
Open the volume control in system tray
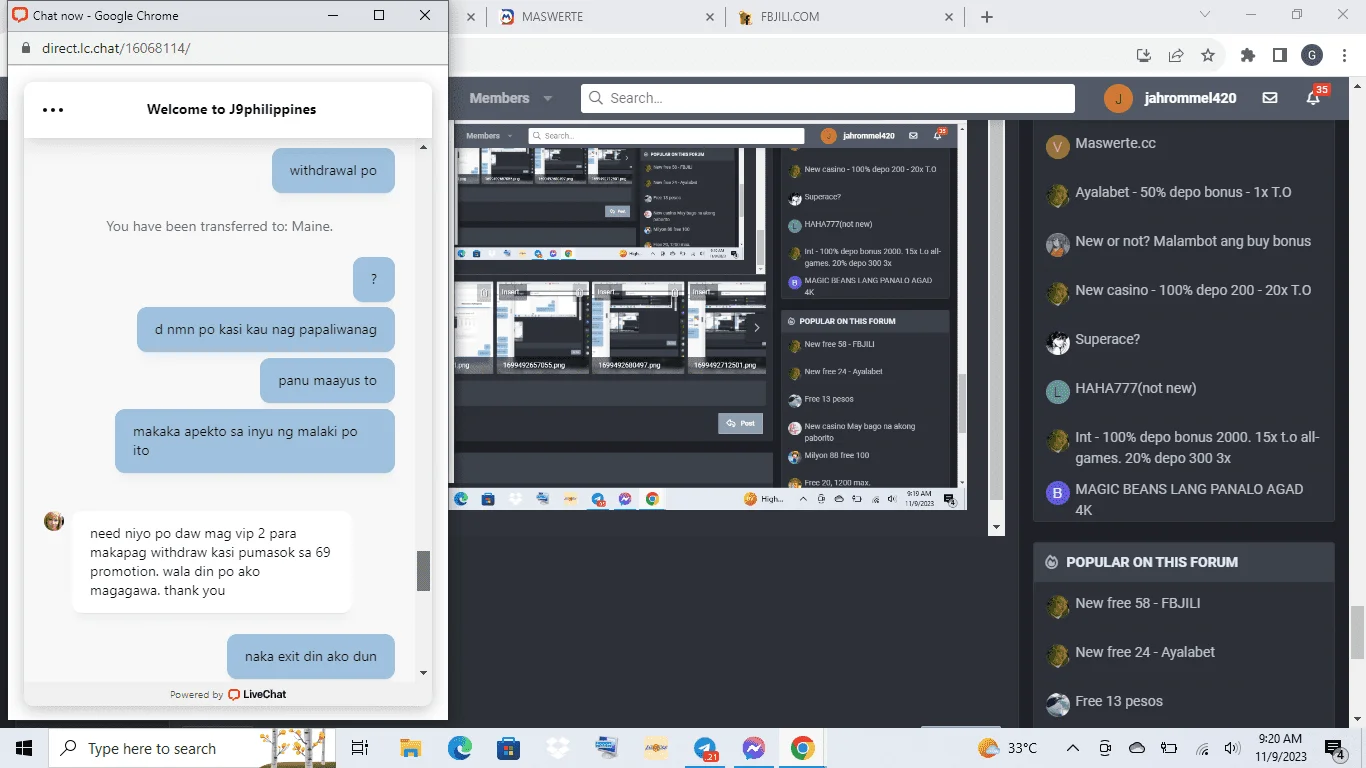1233,748
